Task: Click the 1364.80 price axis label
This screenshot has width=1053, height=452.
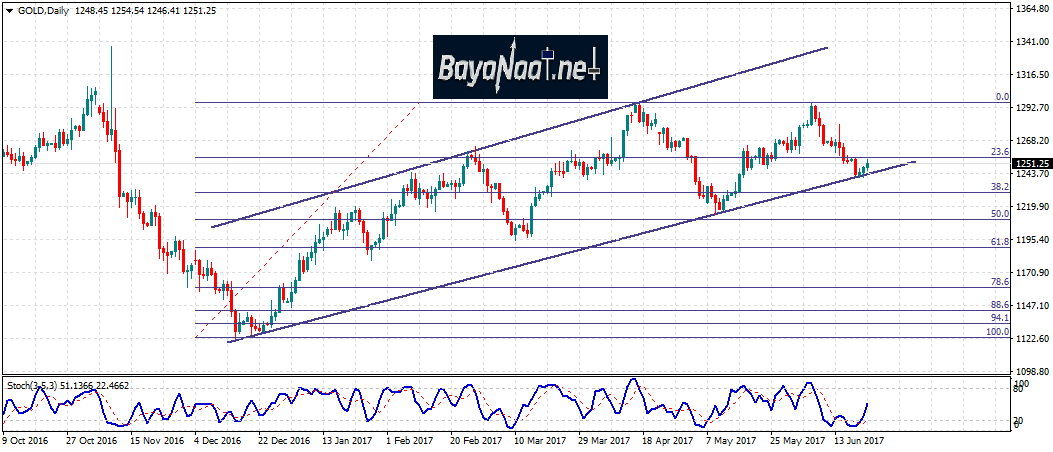Action: click(1032, 9)
